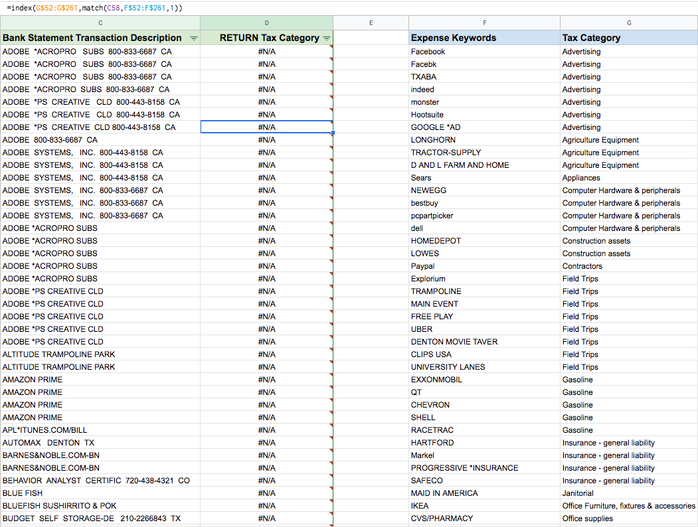
Task: Select the UNIVERSITY LANES keyword cell
Action: 484,367
